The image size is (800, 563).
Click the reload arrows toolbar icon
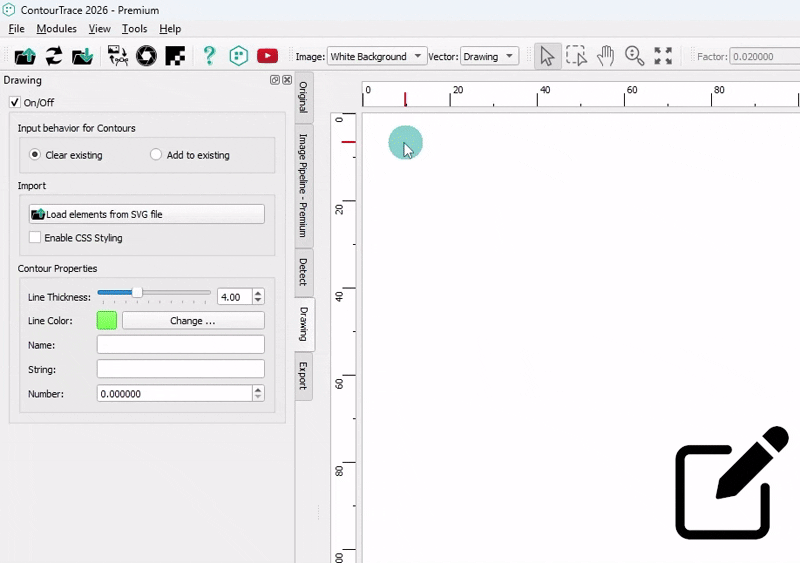(x=54, y=56)
